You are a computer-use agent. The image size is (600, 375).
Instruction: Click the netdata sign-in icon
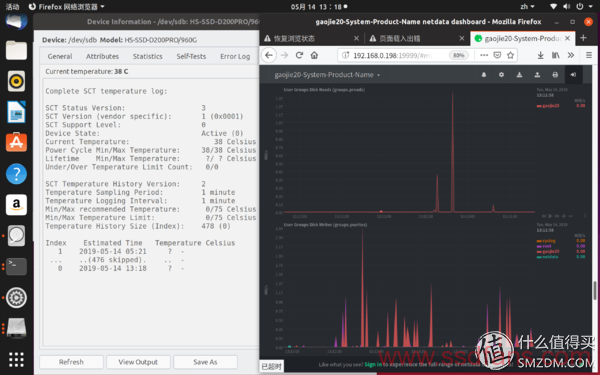(573, 75)
